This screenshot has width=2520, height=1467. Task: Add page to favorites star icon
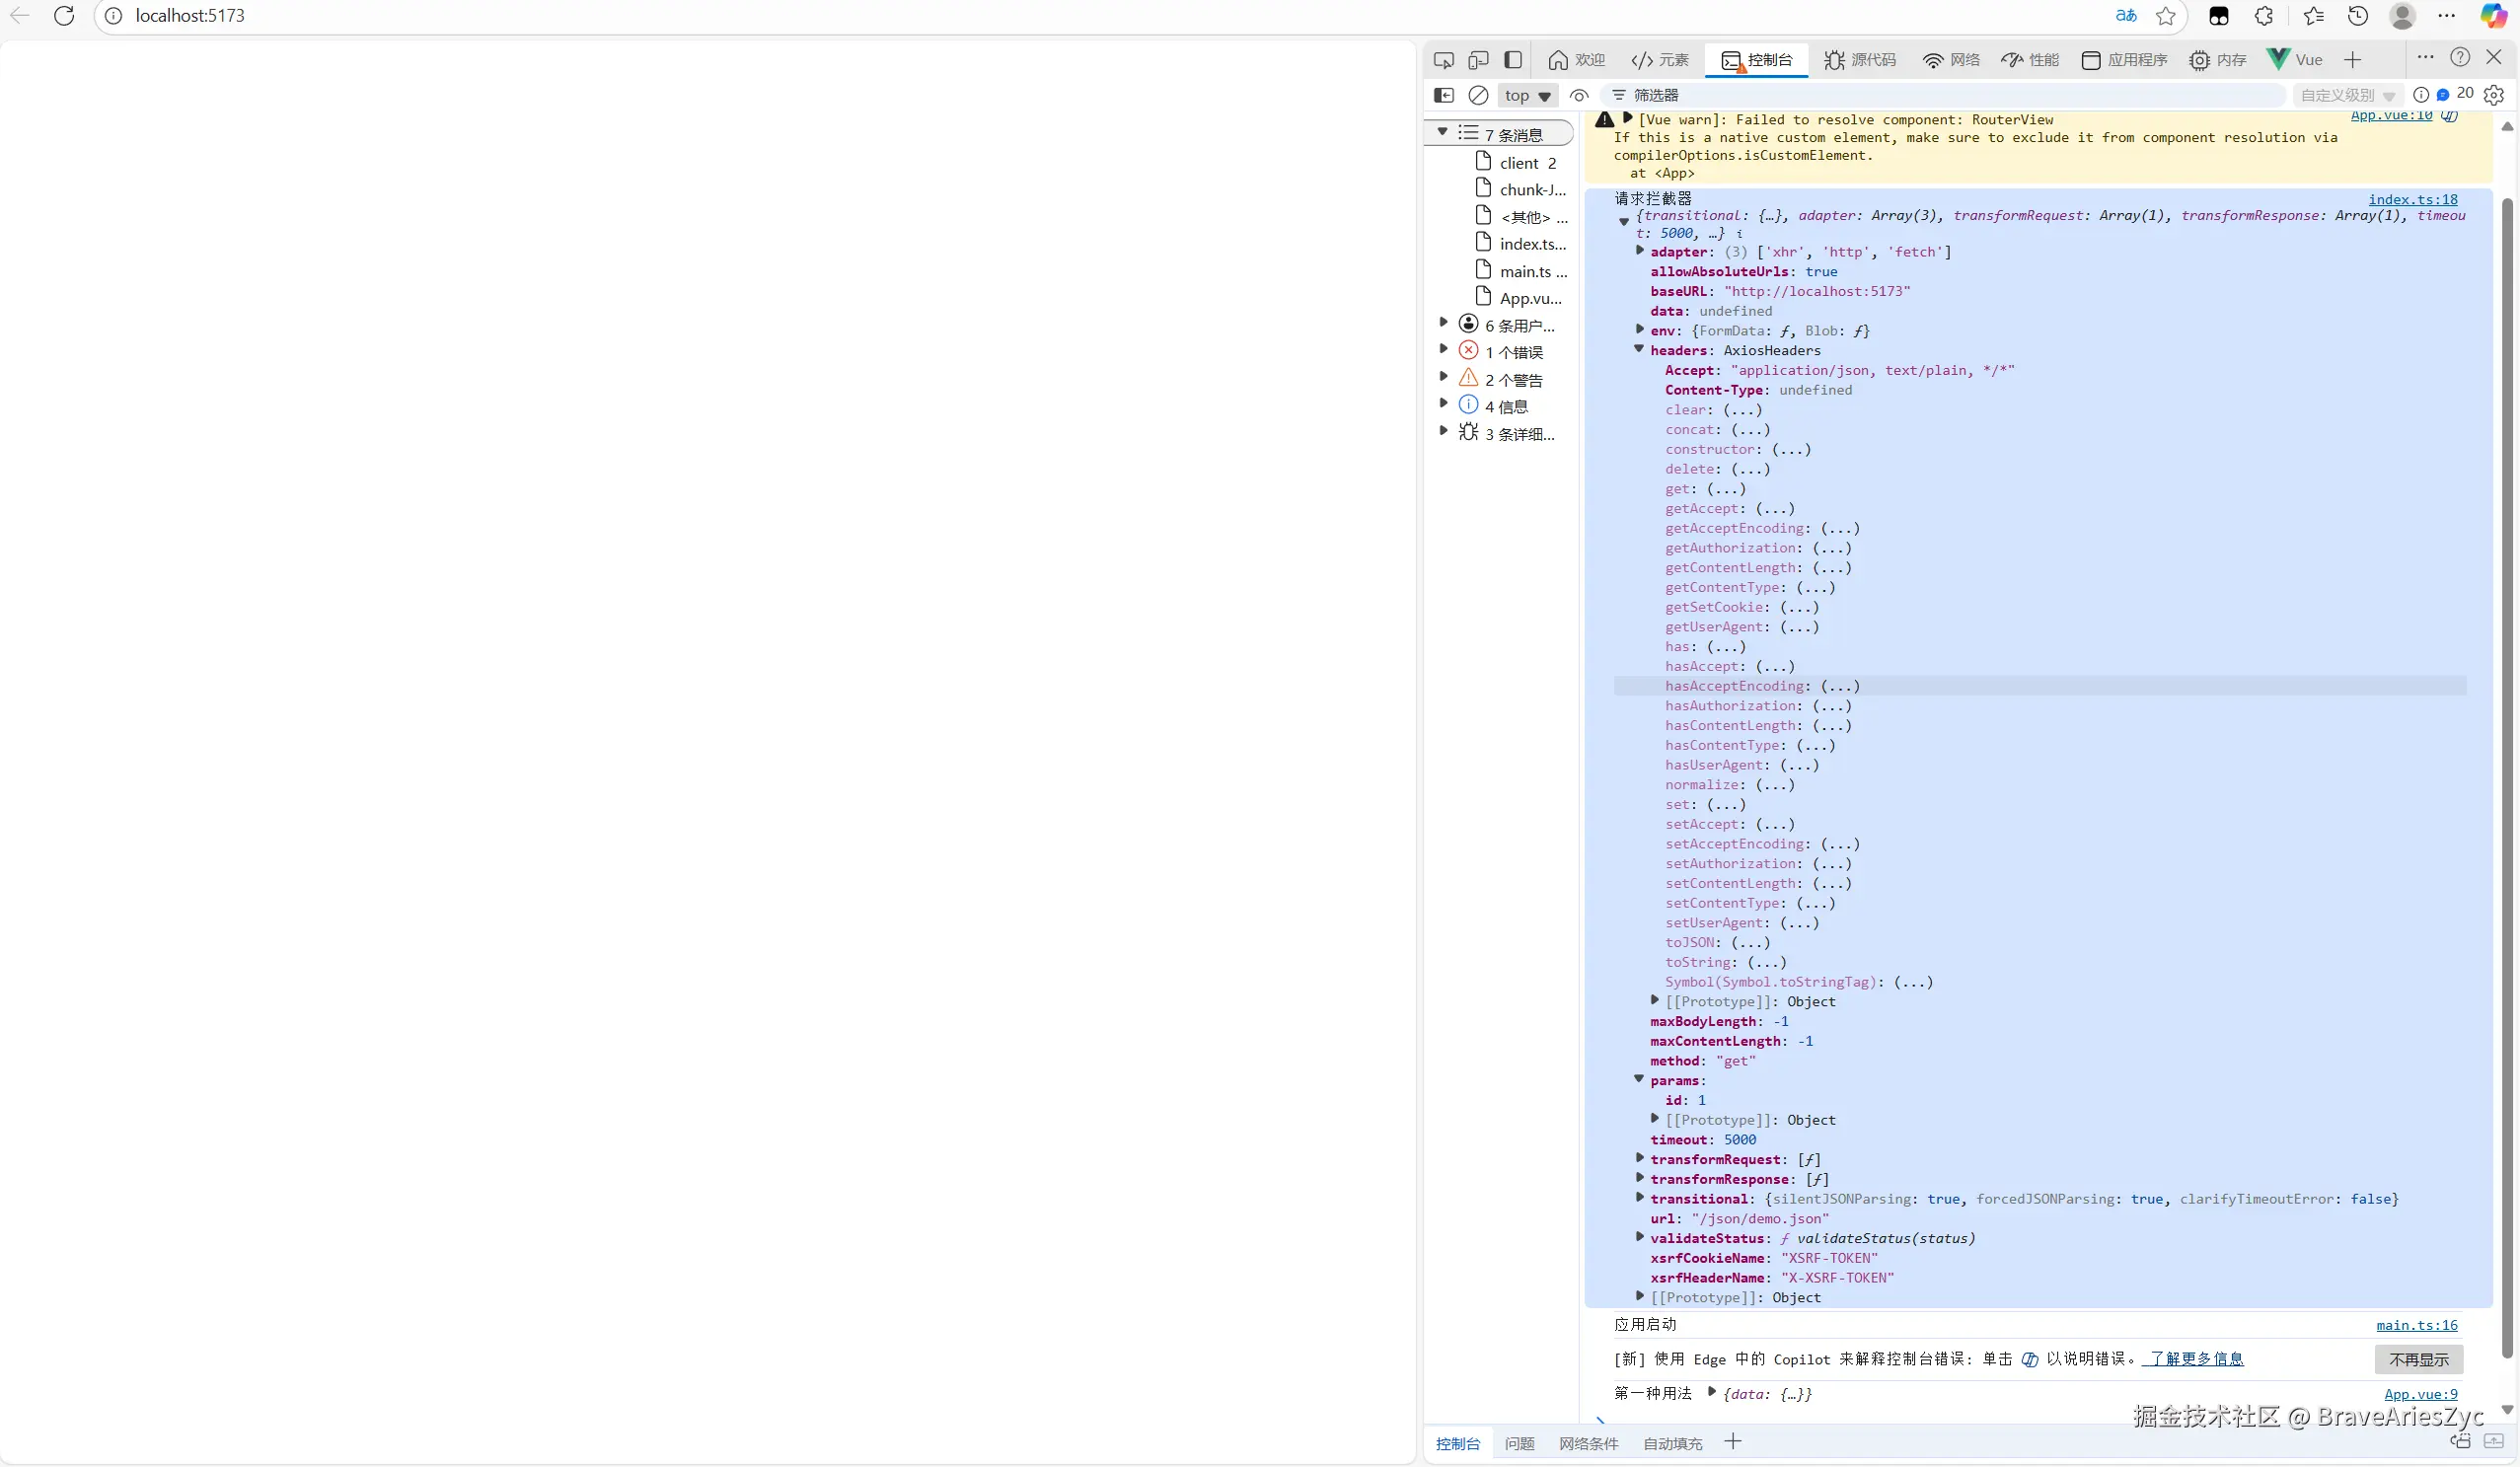[2166, 16]
